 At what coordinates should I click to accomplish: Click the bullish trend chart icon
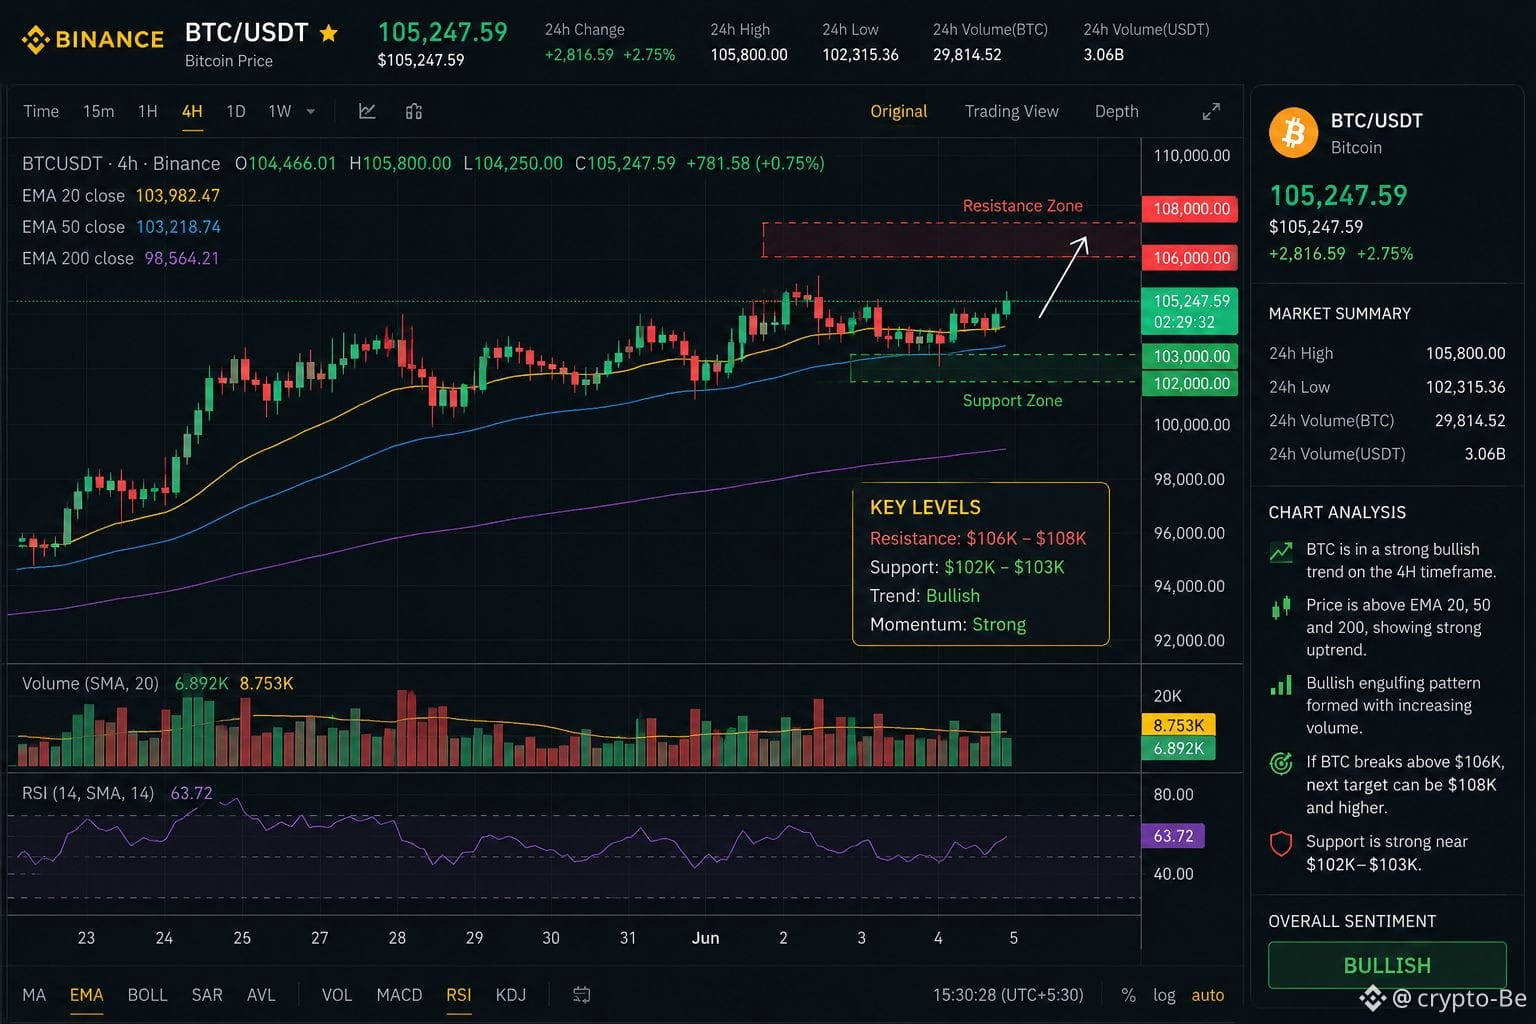point(1281,551)
